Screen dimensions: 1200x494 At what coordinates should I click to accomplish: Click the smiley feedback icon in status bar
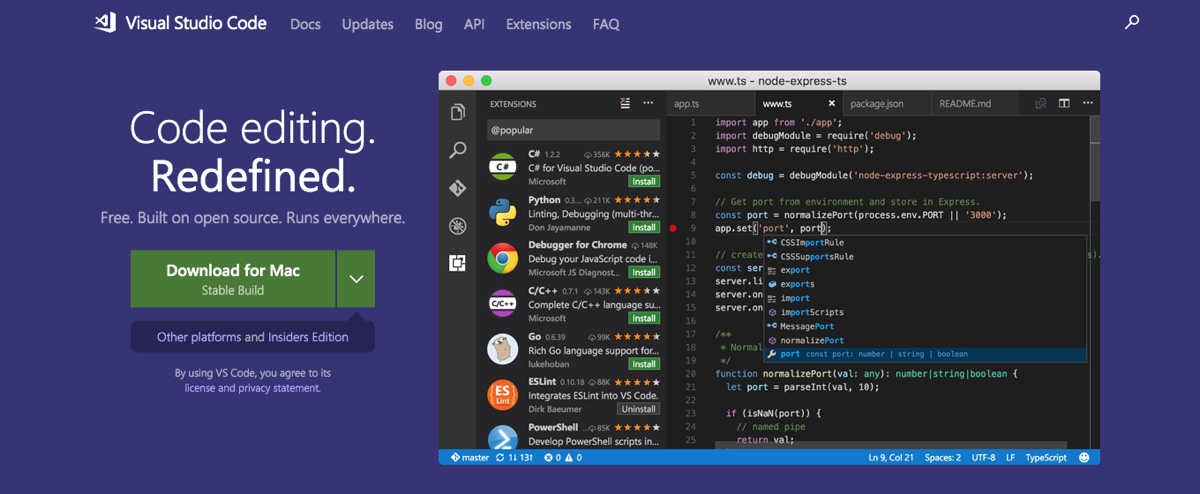1085,457
